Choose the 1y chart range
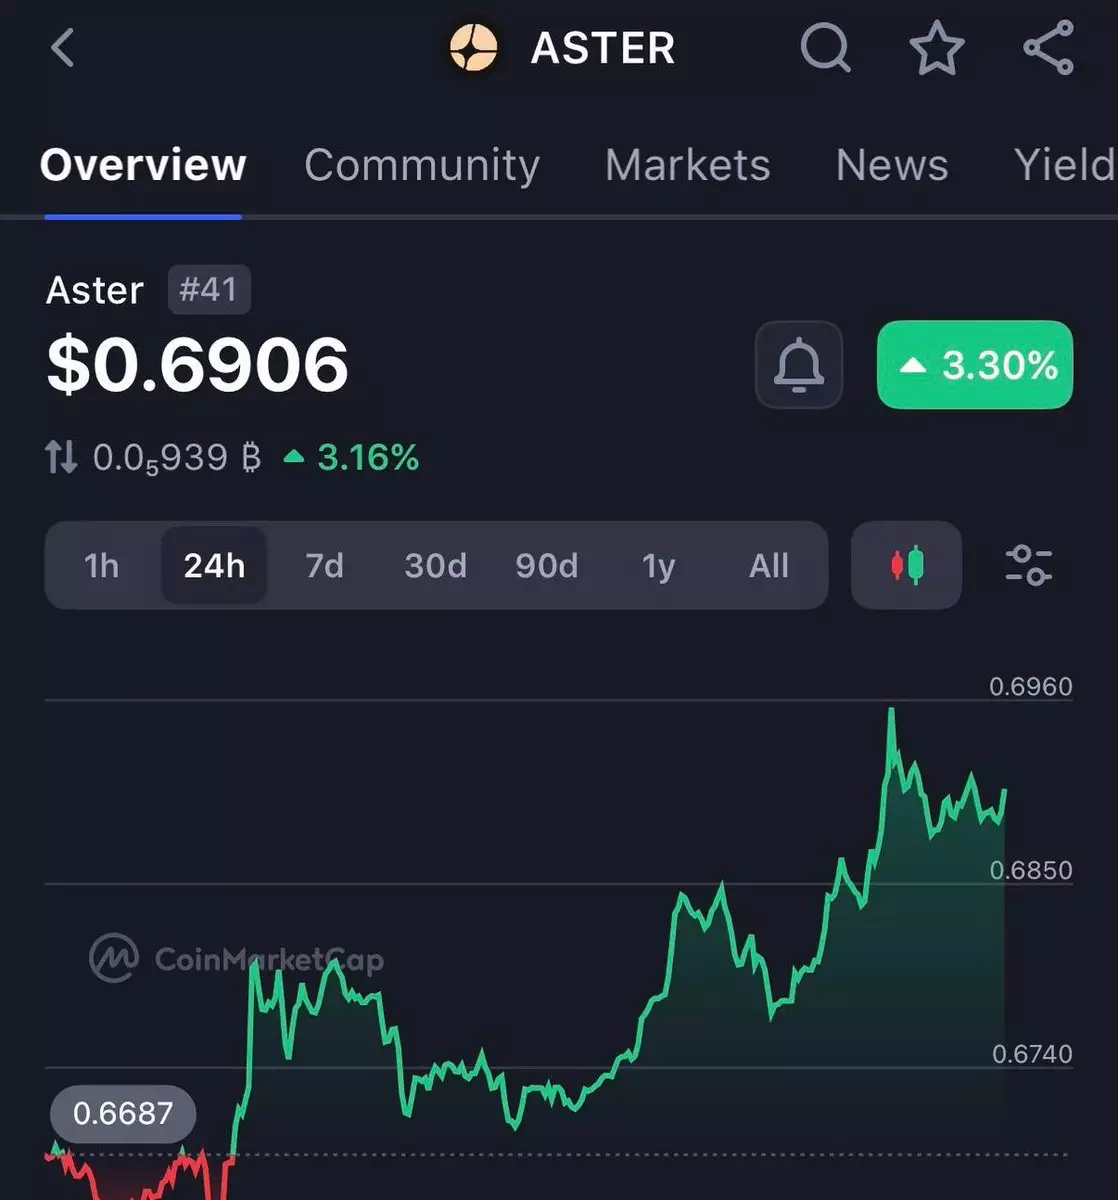Screen dimensions: 1118x1200 pyautogui.click(x=658, y=566)
